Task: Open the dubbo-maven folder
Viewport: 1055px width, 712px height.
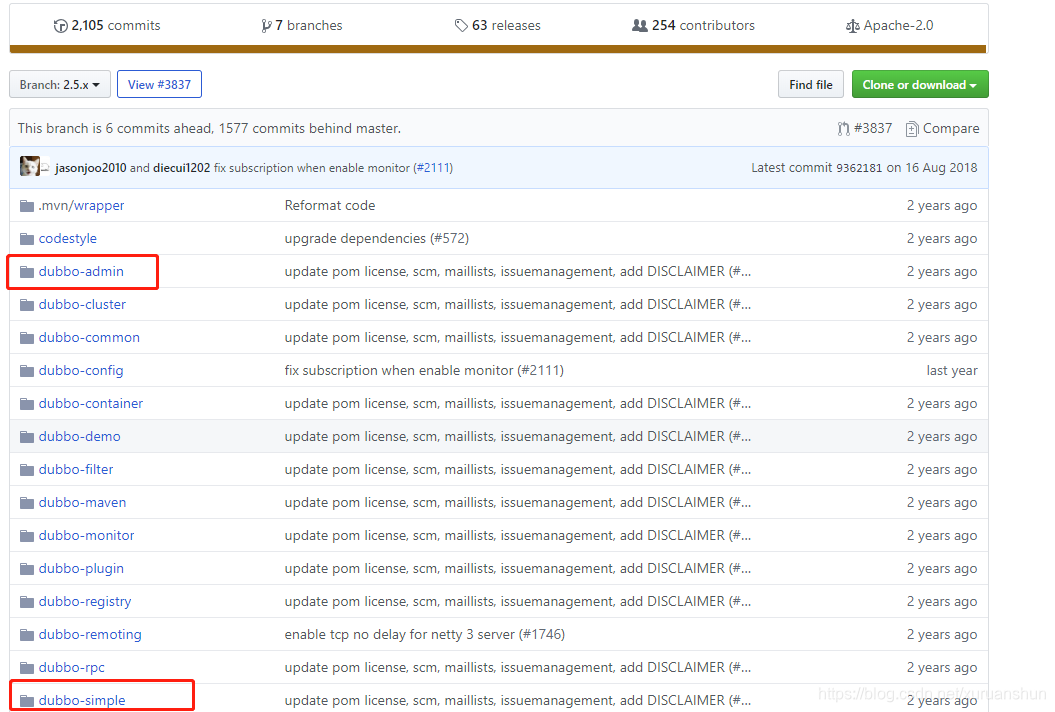Action: (82, 502)
